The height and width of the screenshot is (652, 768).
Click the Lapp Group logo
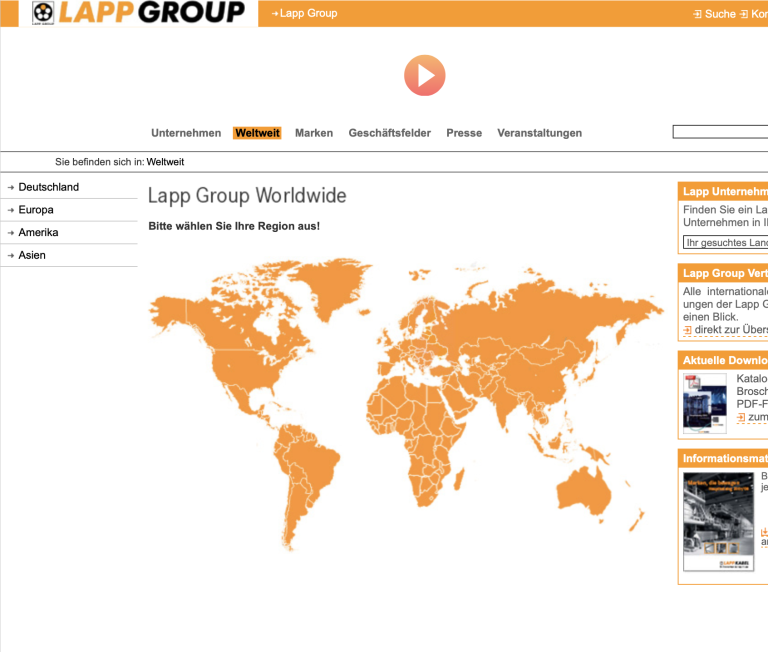point(138,13)
